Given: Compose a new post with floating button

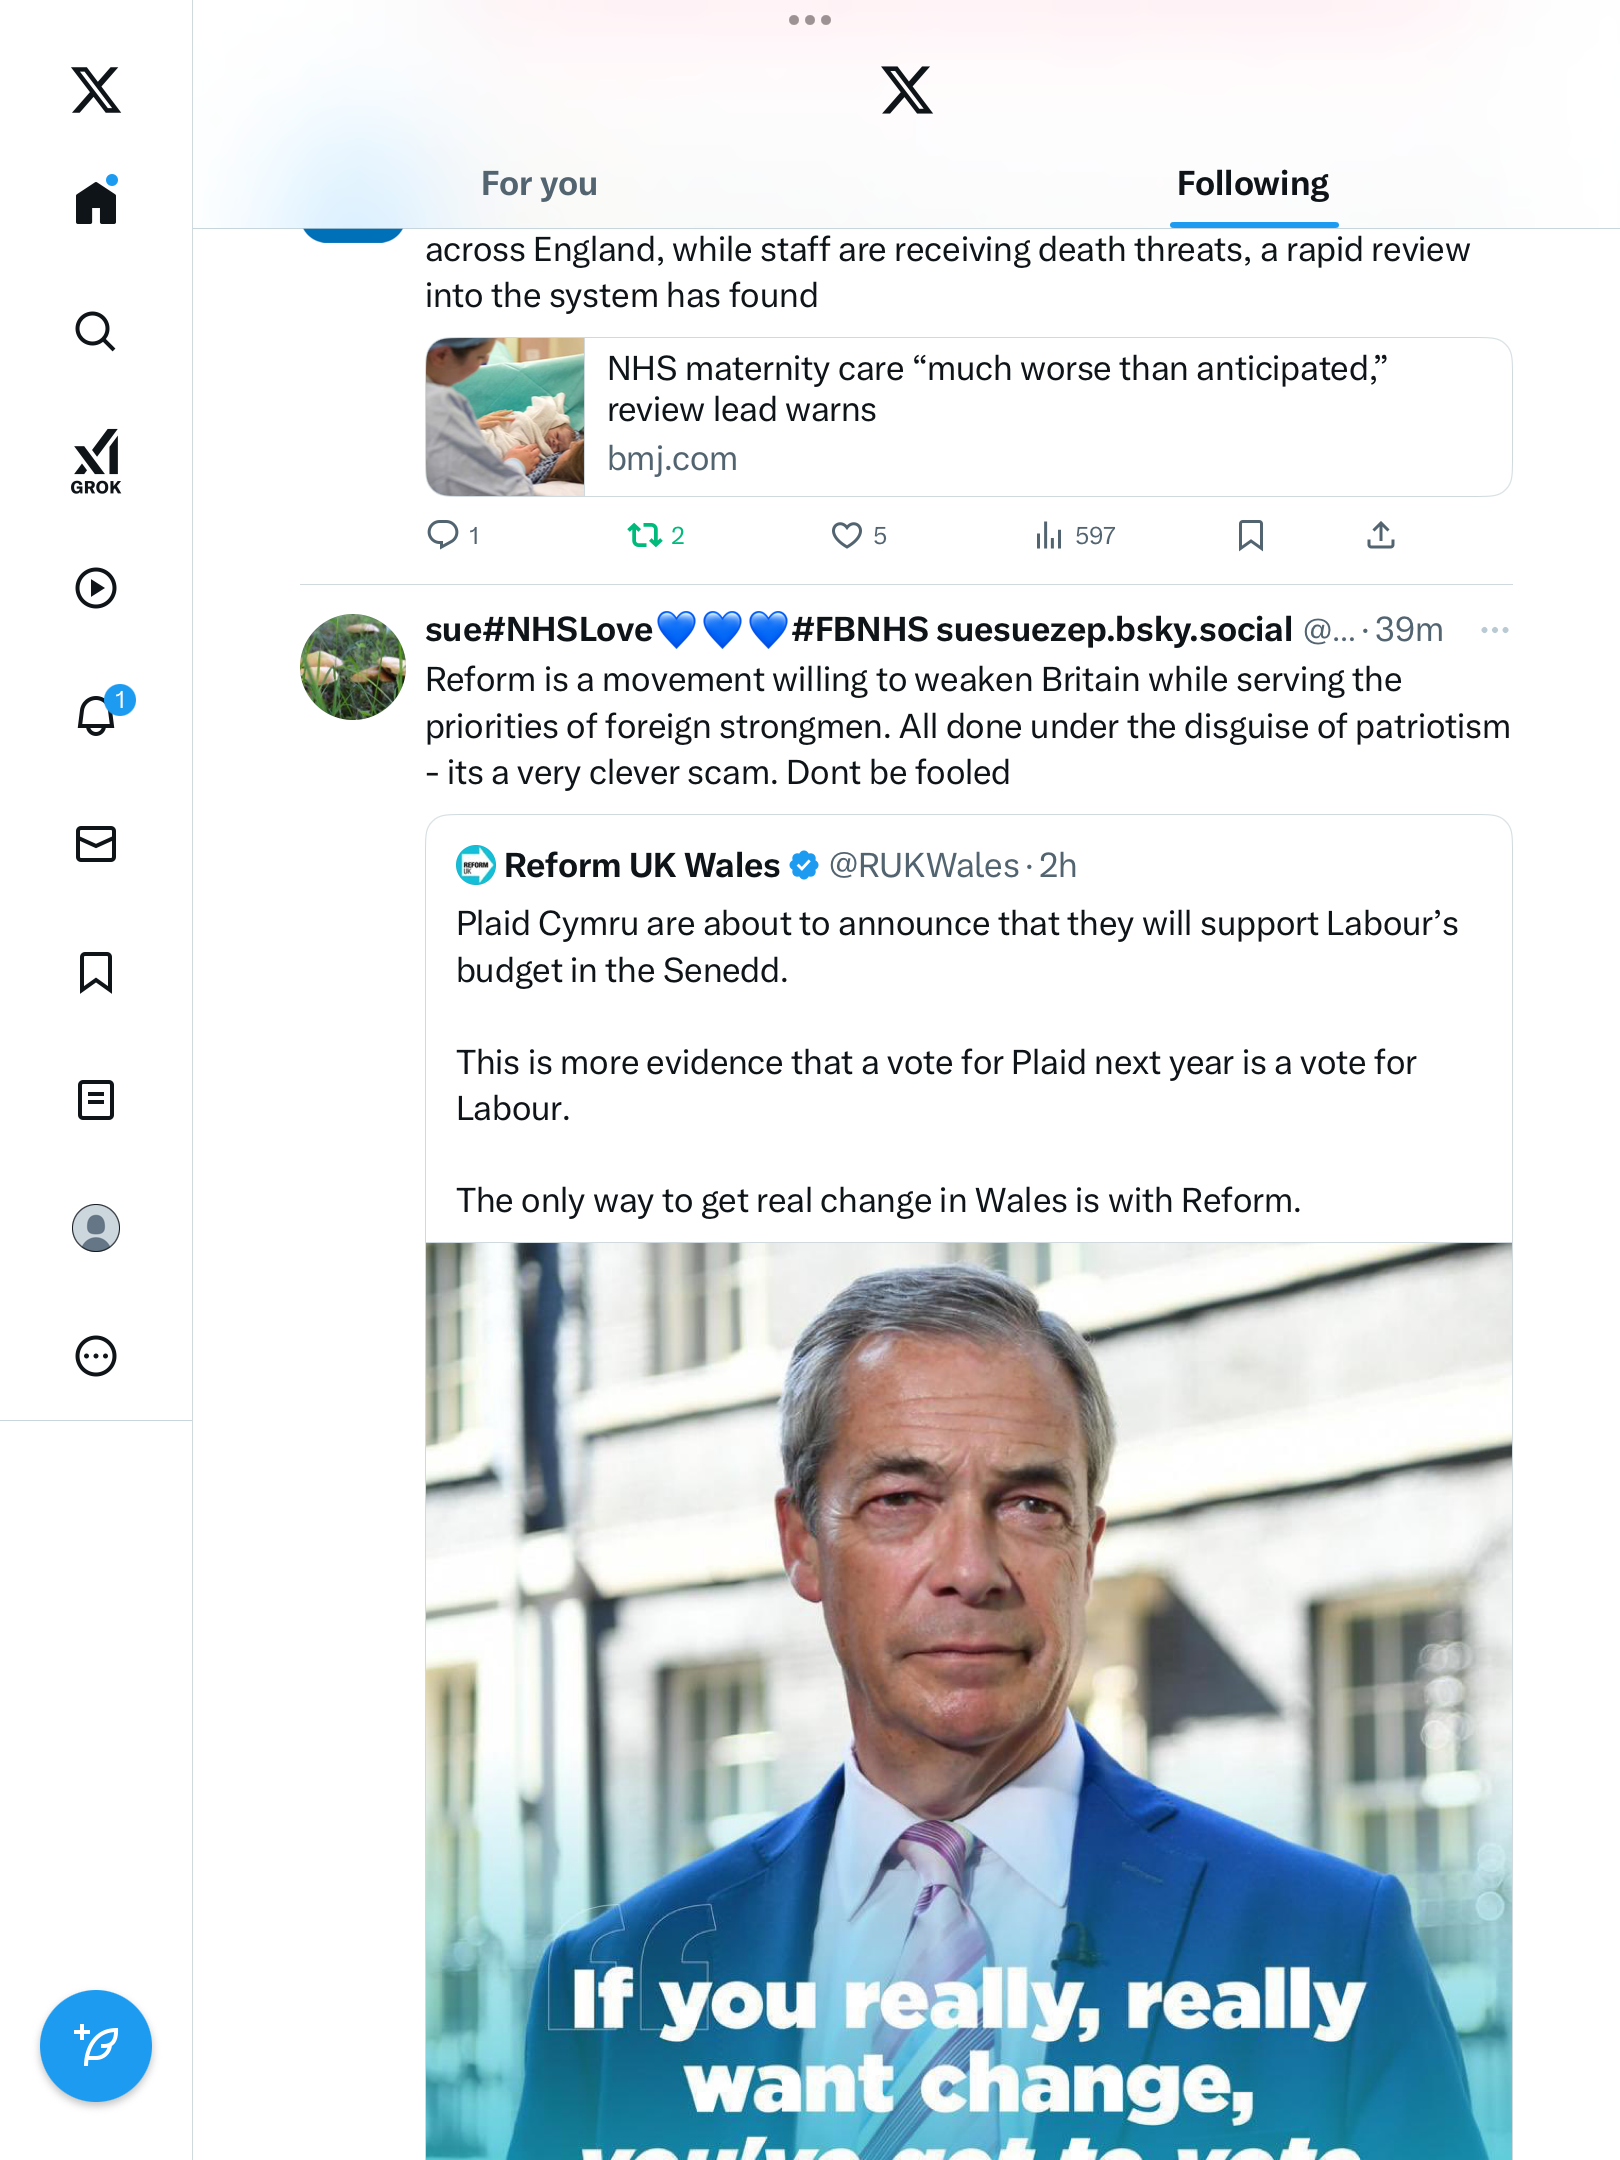Looking at the screenshot, I should (96, 2046).
